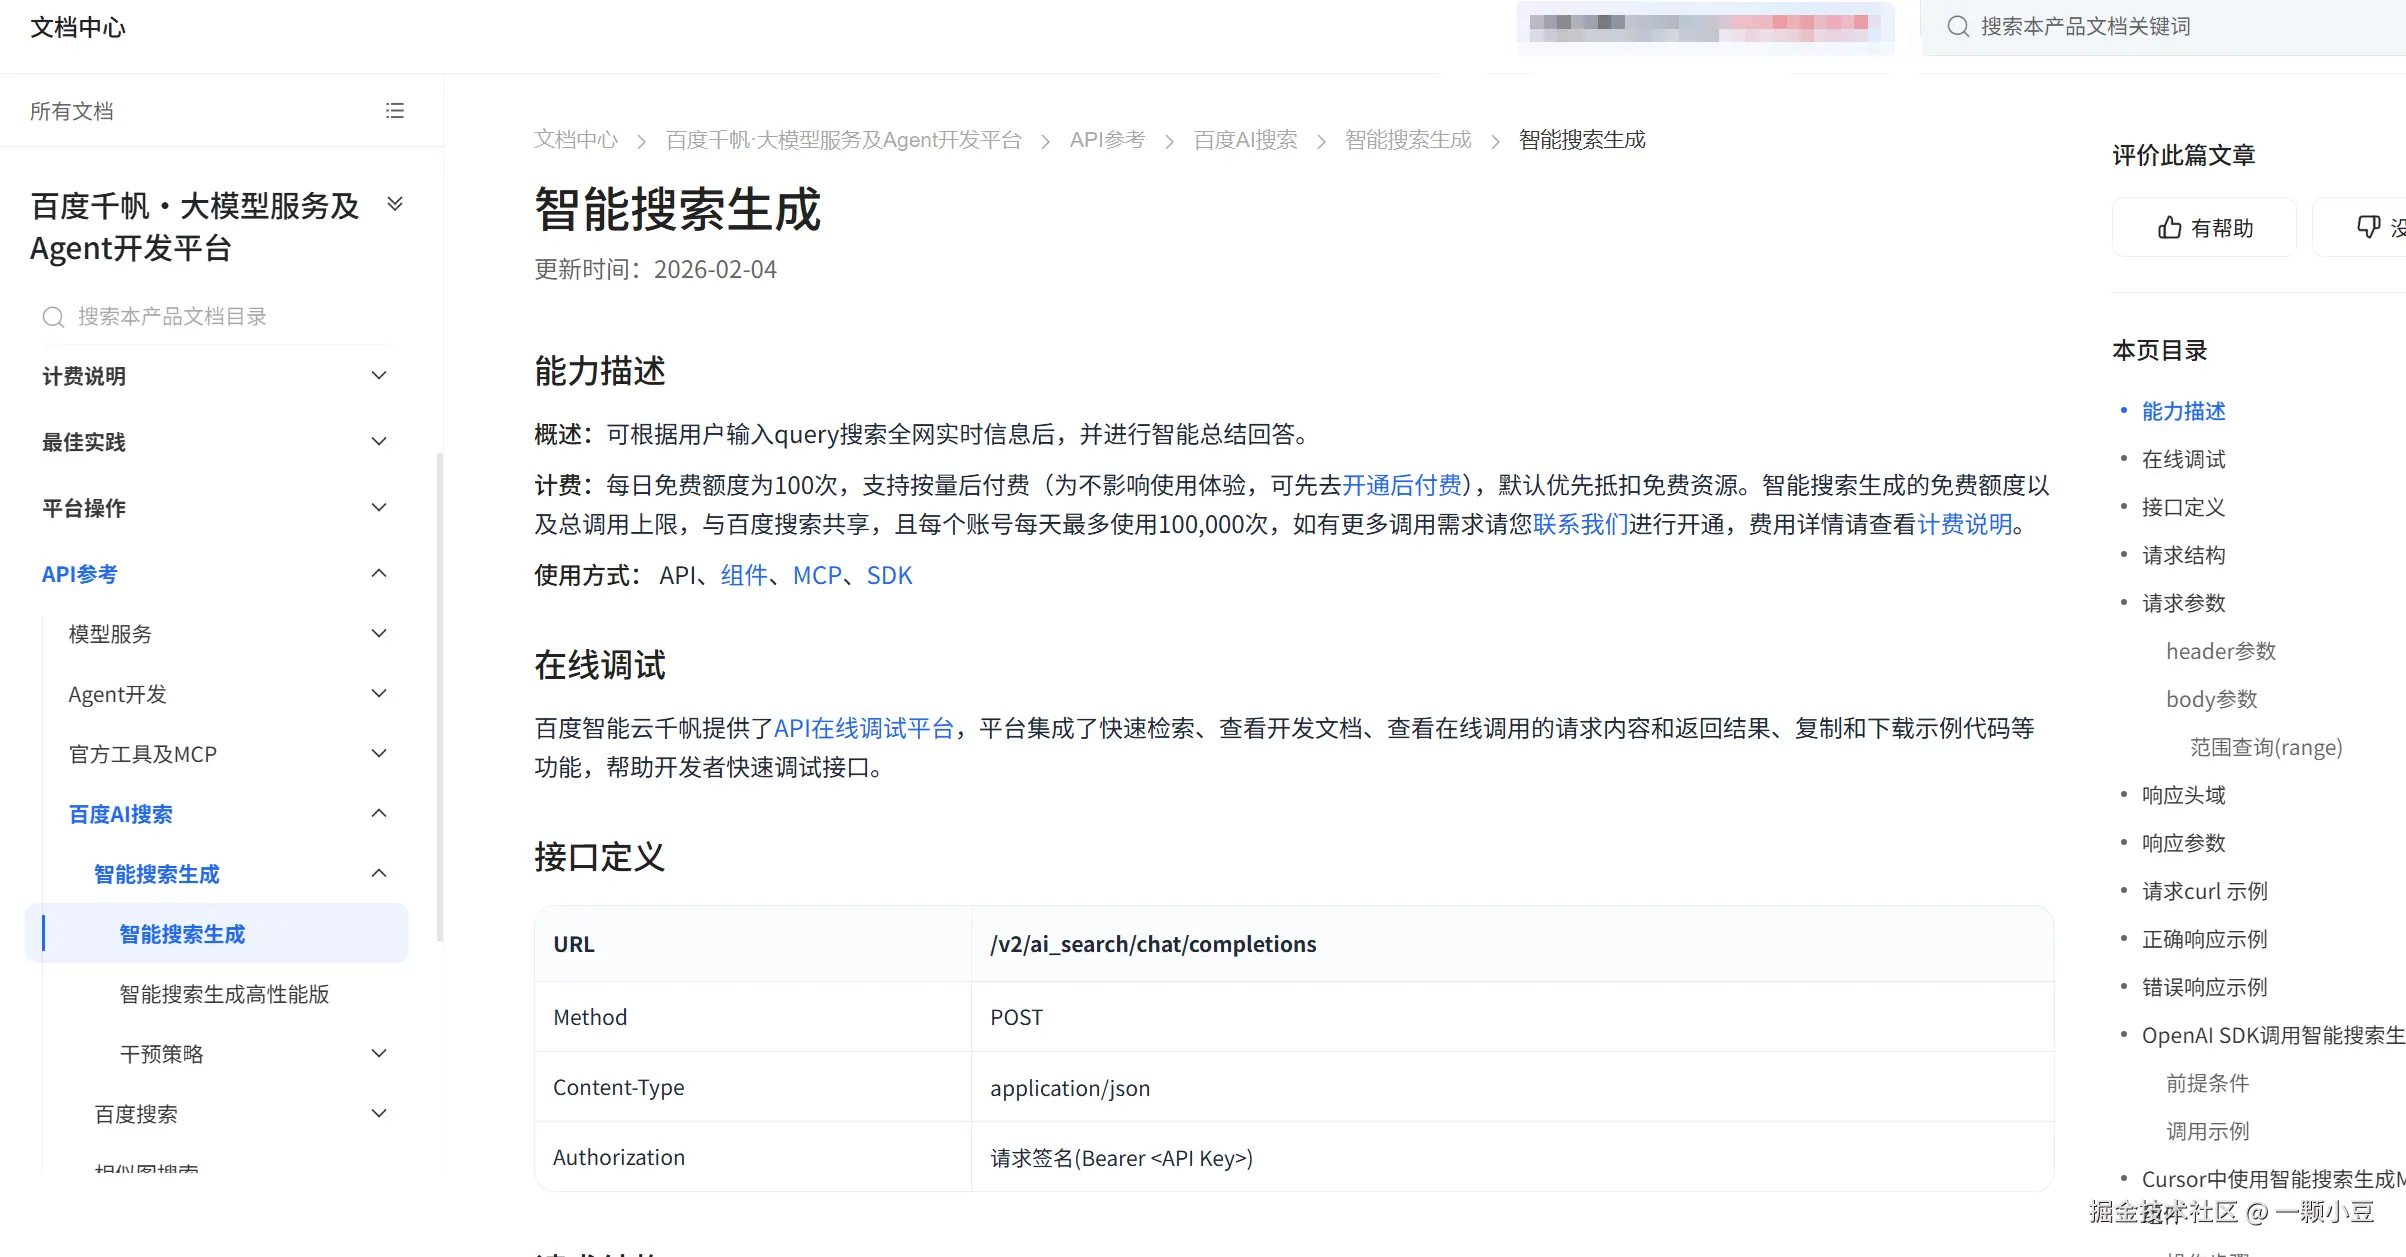Open the 开通后付费 link

coord(1401,486)
